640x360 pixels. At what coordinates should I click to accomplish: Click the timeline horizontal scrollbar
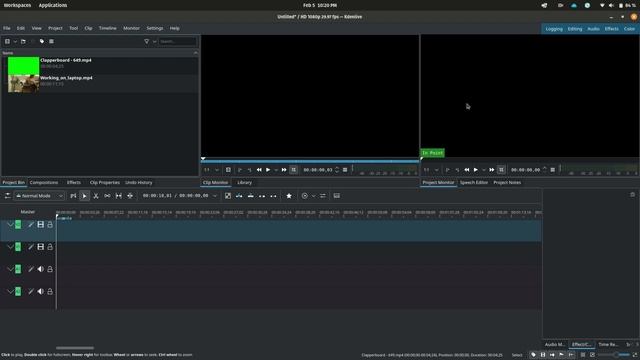coord(75,348)
